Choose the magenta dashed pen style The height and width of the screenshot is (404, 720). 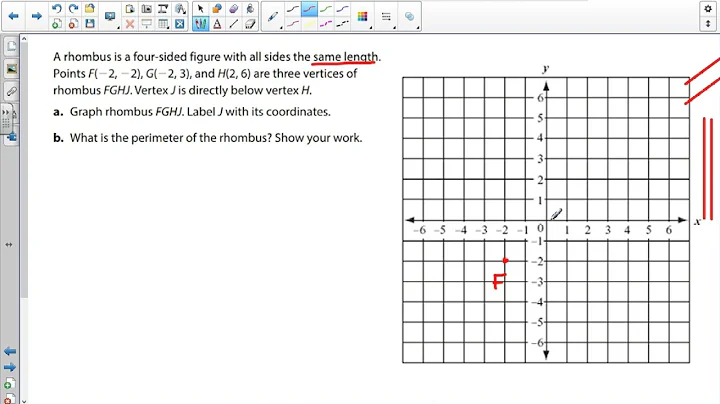coord(326,24)
